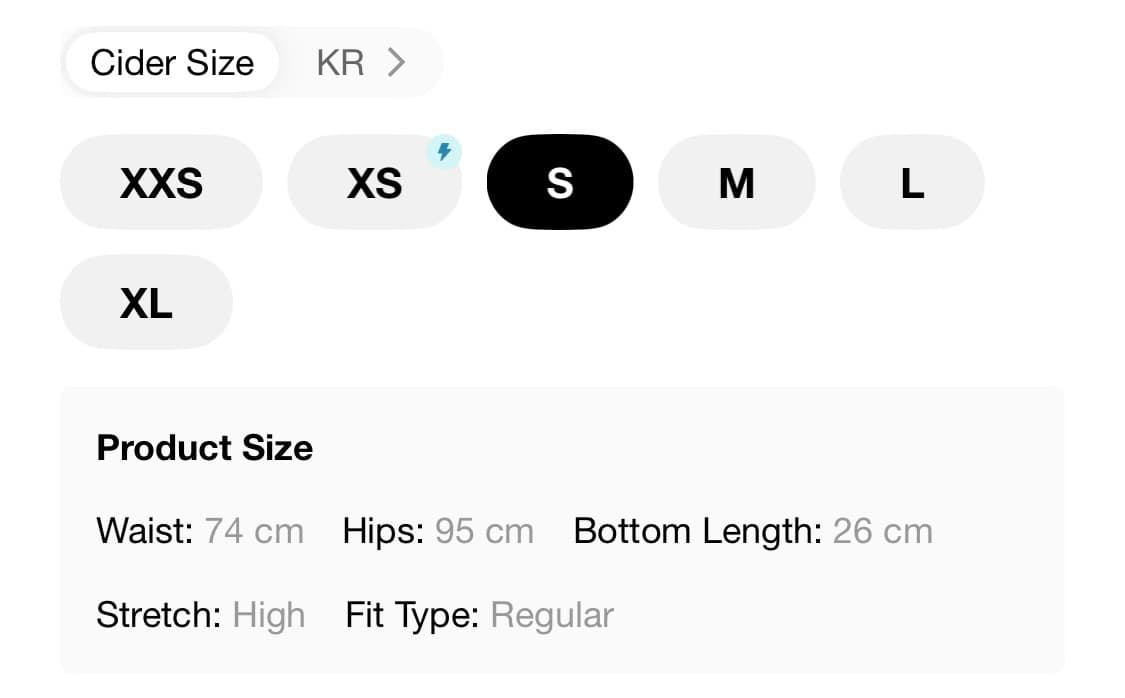Click the lightning bolt badge on XS
Screen dimensions: 1125x698
[x=444, y=152]
